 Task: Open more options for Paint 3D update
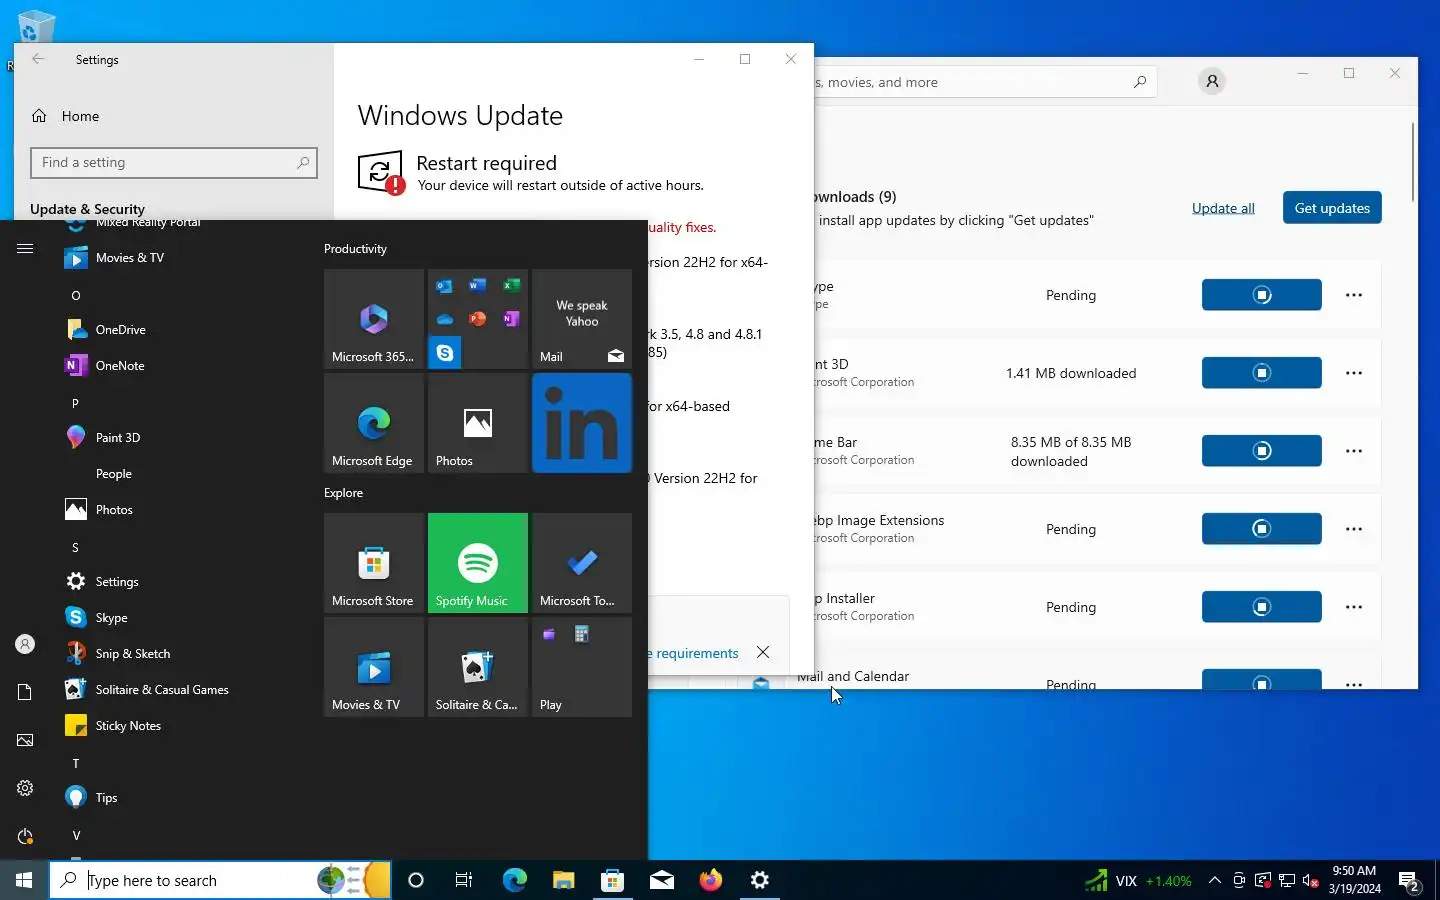[x=1354, y=373]
